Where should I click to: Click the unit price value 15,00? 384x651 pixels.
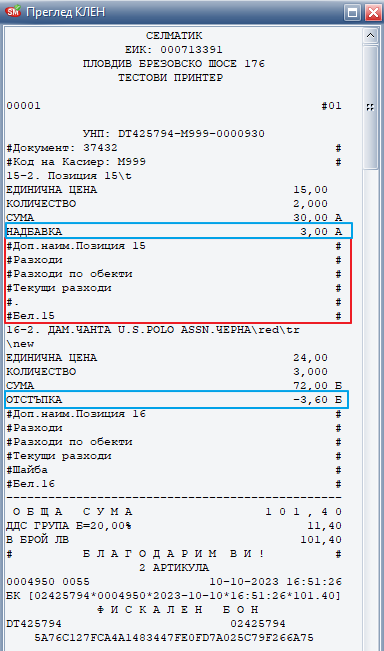click(x=311, y=190)
